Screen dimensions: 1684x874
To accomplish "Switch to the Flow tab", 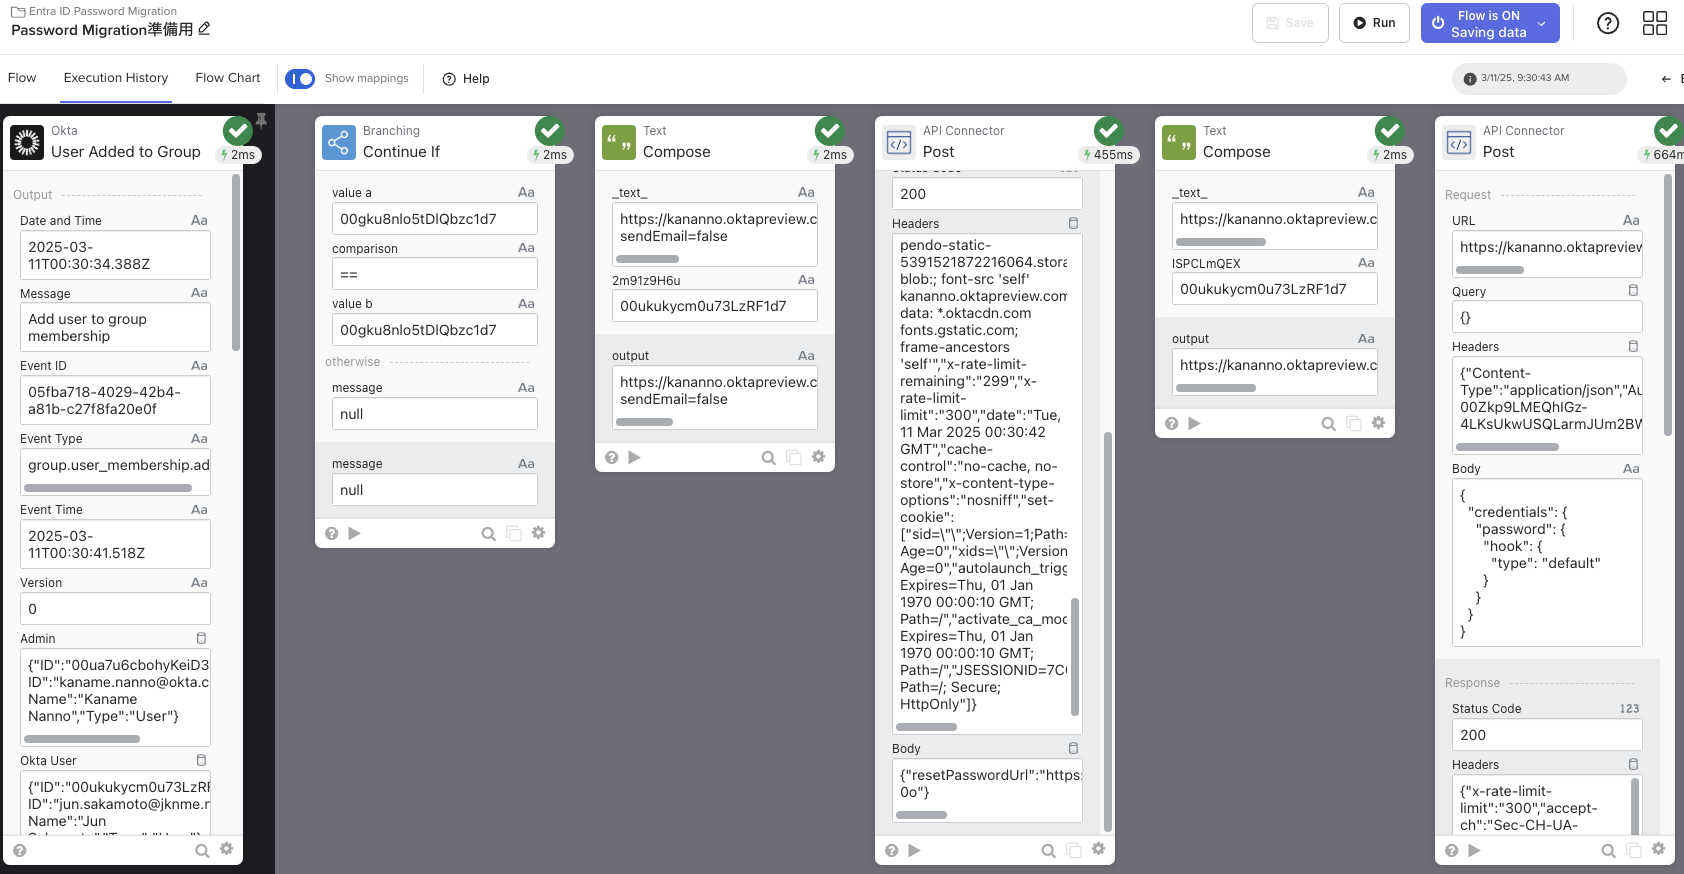I will coord(22,78).
